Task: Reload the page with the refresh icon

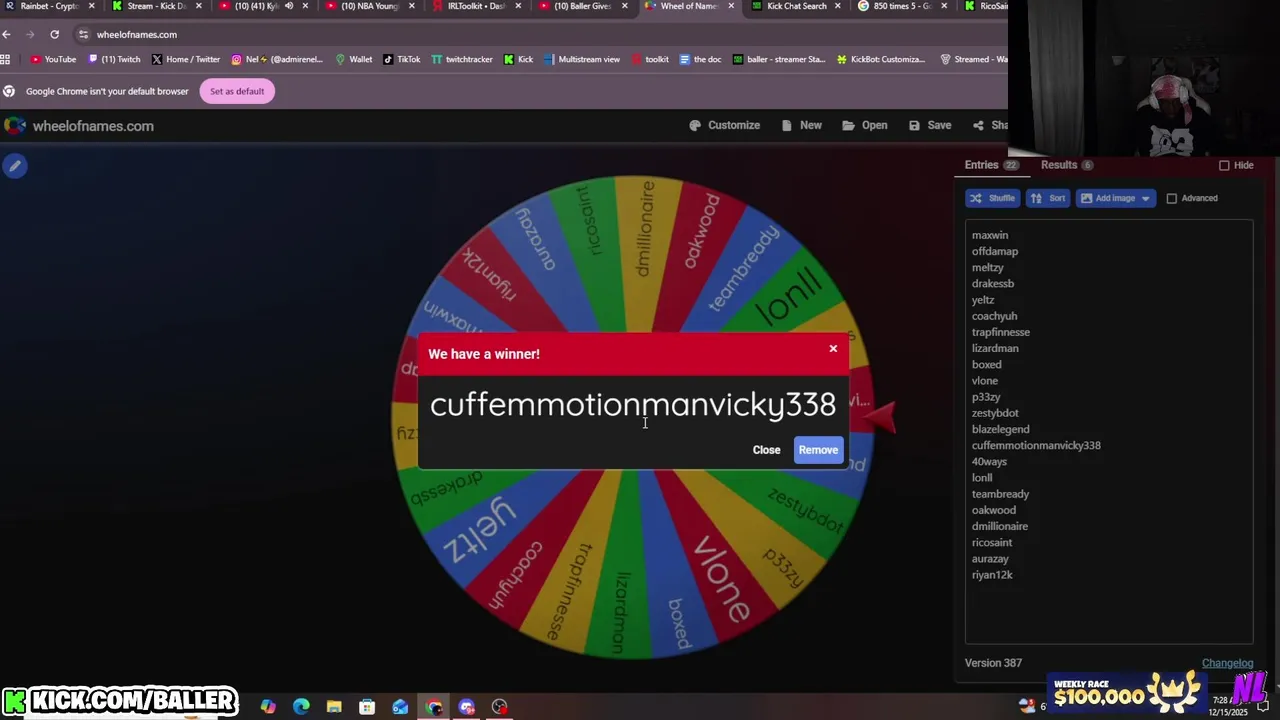Action: click(54, 34)
